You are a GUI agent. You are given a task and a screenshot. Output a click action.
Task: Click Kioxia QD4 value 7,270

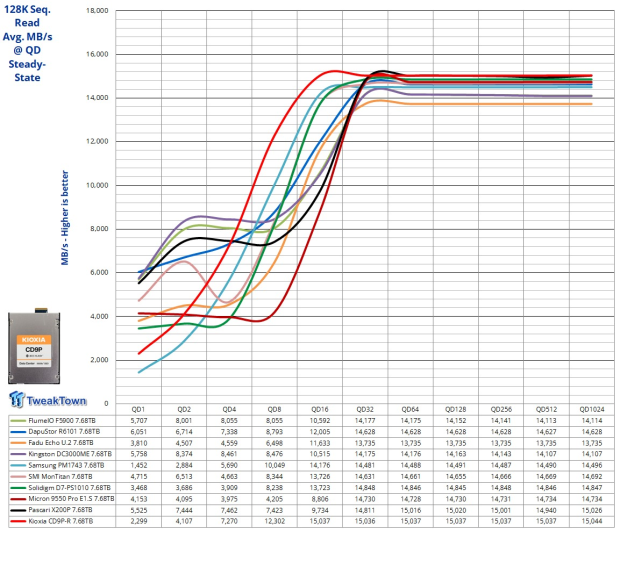(x=229, y=521)
